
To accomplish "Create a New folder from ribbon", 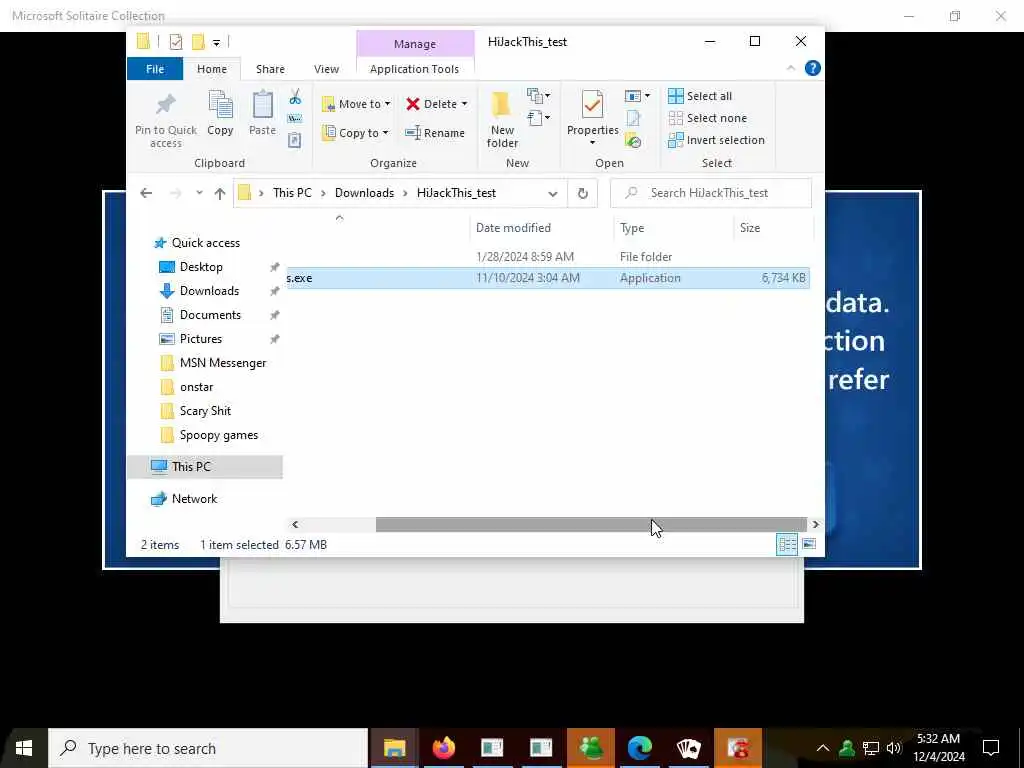I will (x=502, y=120).
